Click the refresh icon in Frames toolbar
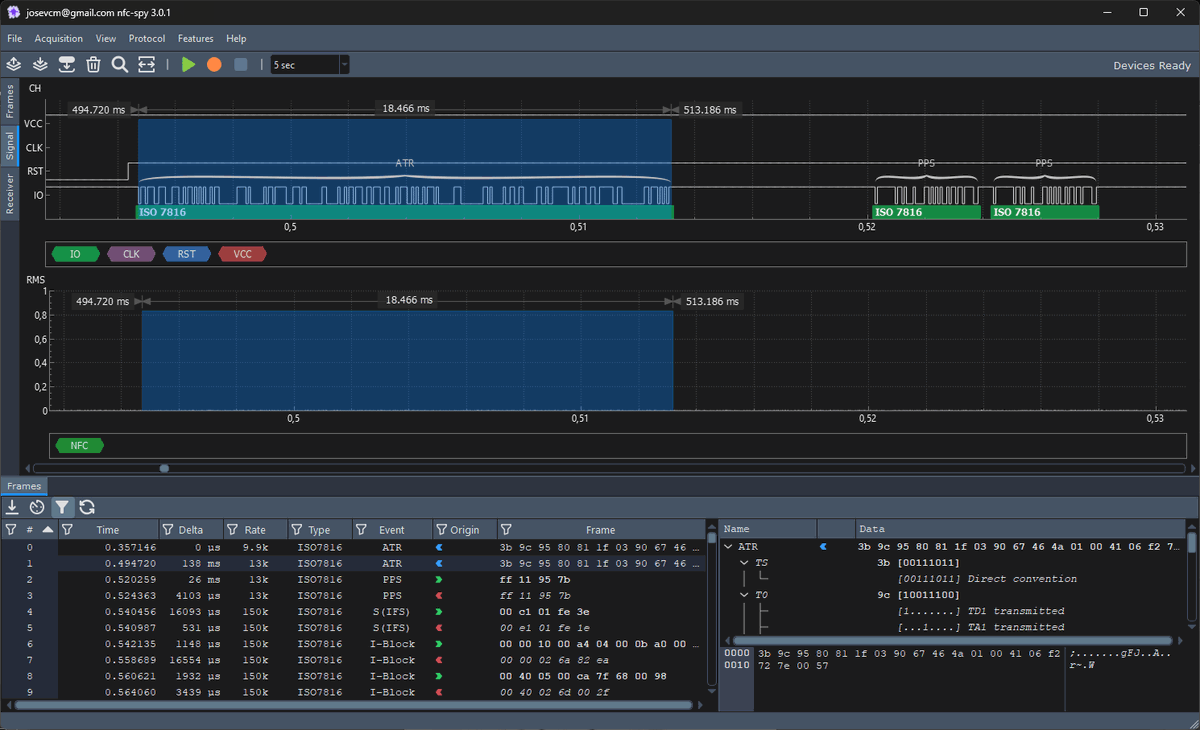 (87, 507)
